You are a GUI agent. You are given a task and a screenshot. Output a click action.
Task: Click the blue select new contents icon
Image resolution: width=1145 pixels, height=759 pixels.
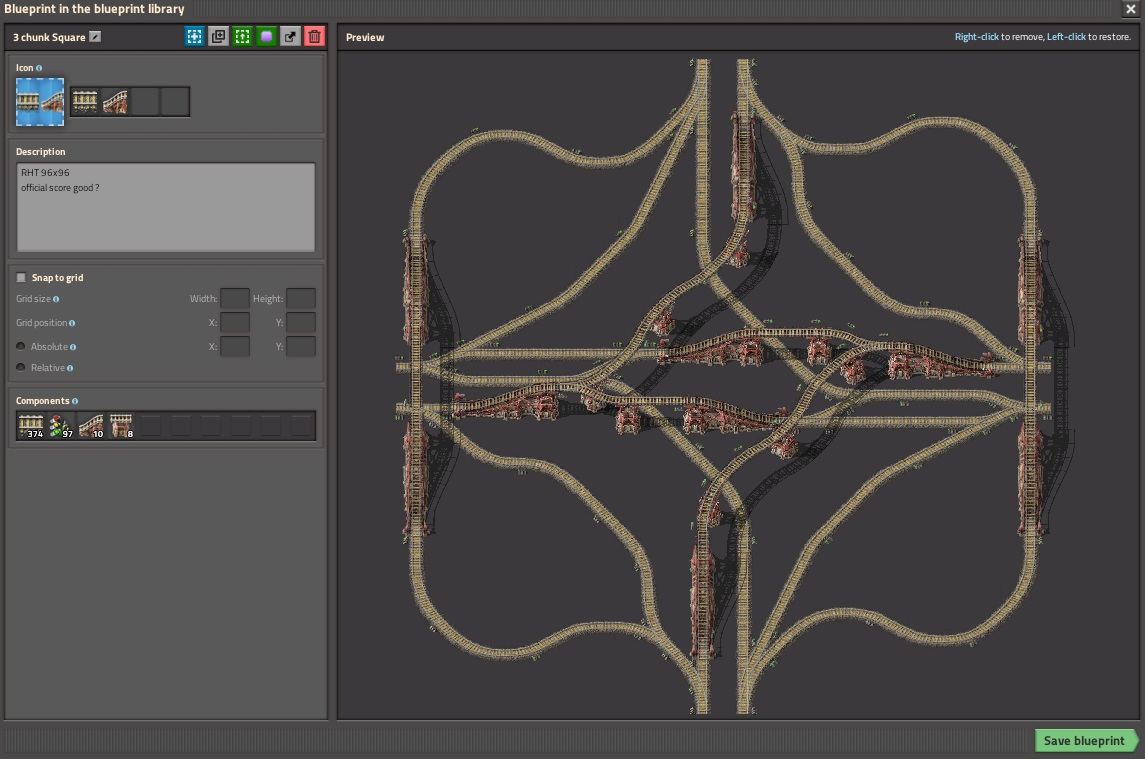(x=194, y=37)
